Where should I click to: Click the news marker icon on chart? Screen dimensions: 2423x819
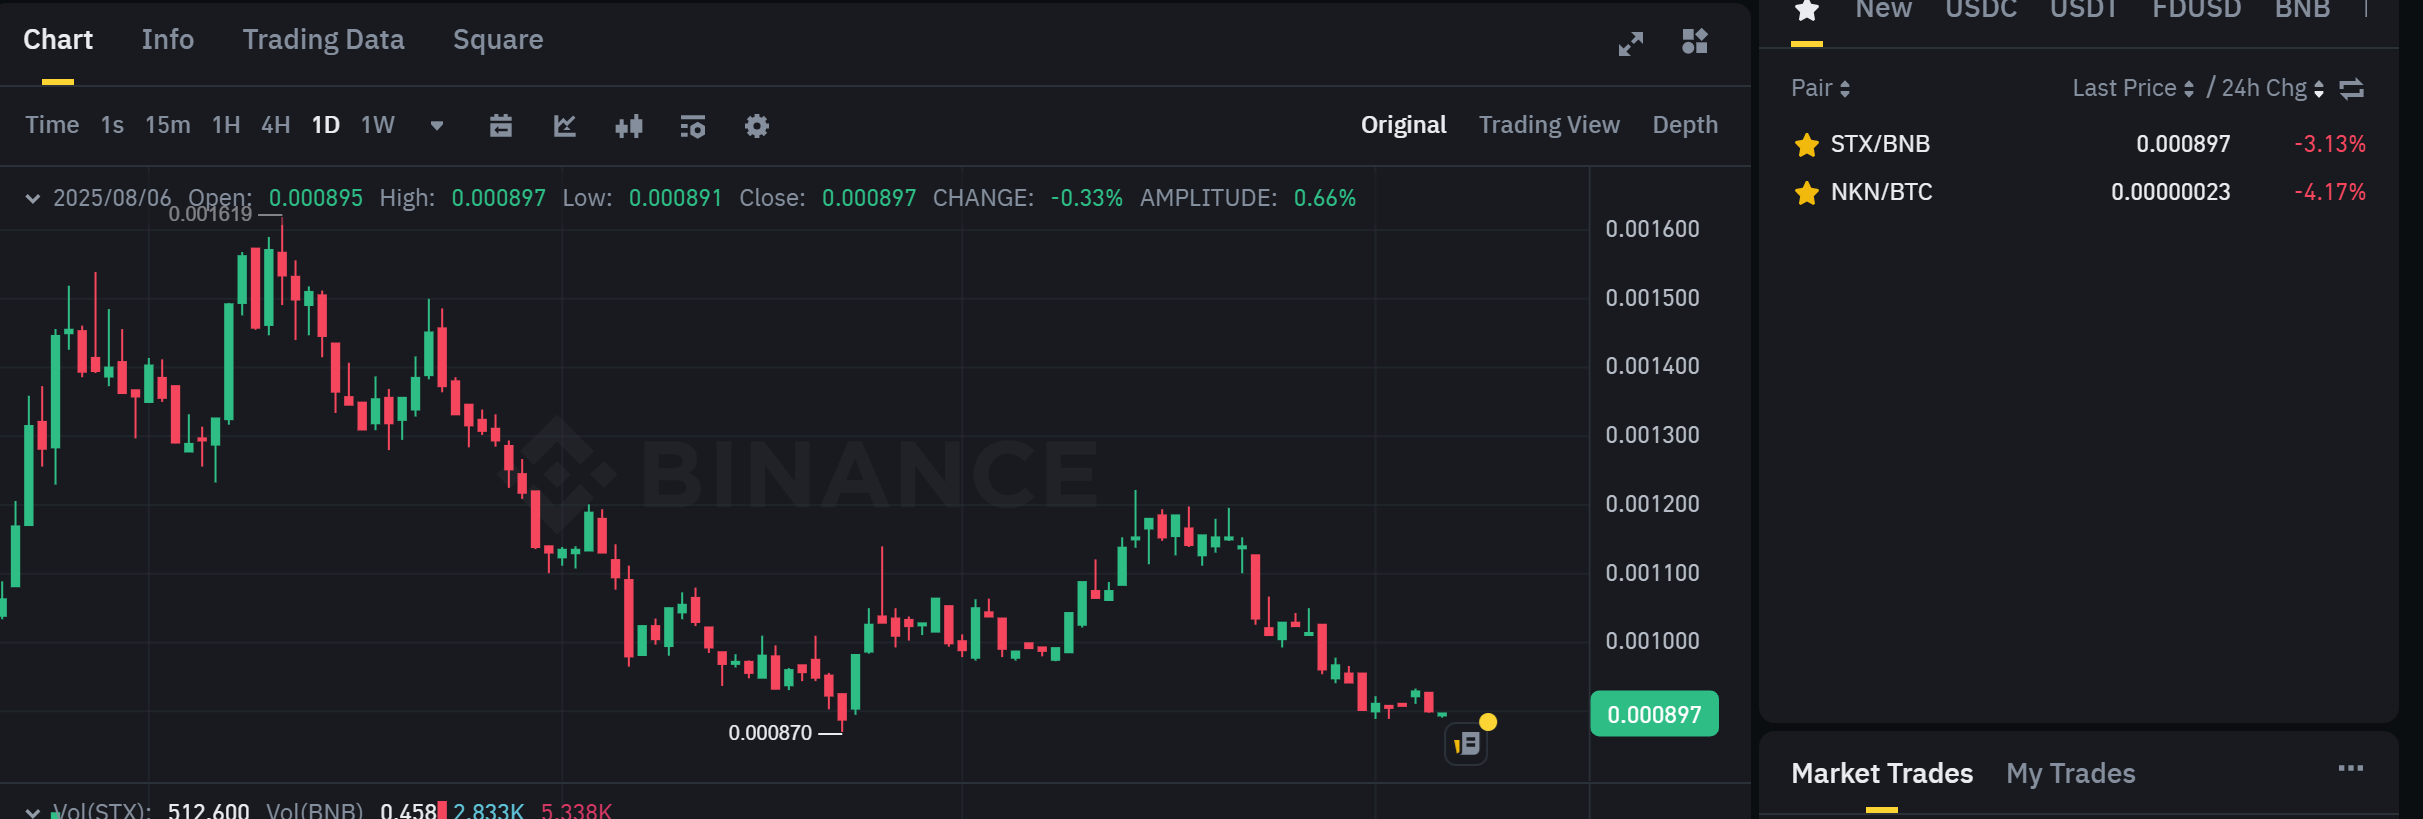(x=1466, y=744)
